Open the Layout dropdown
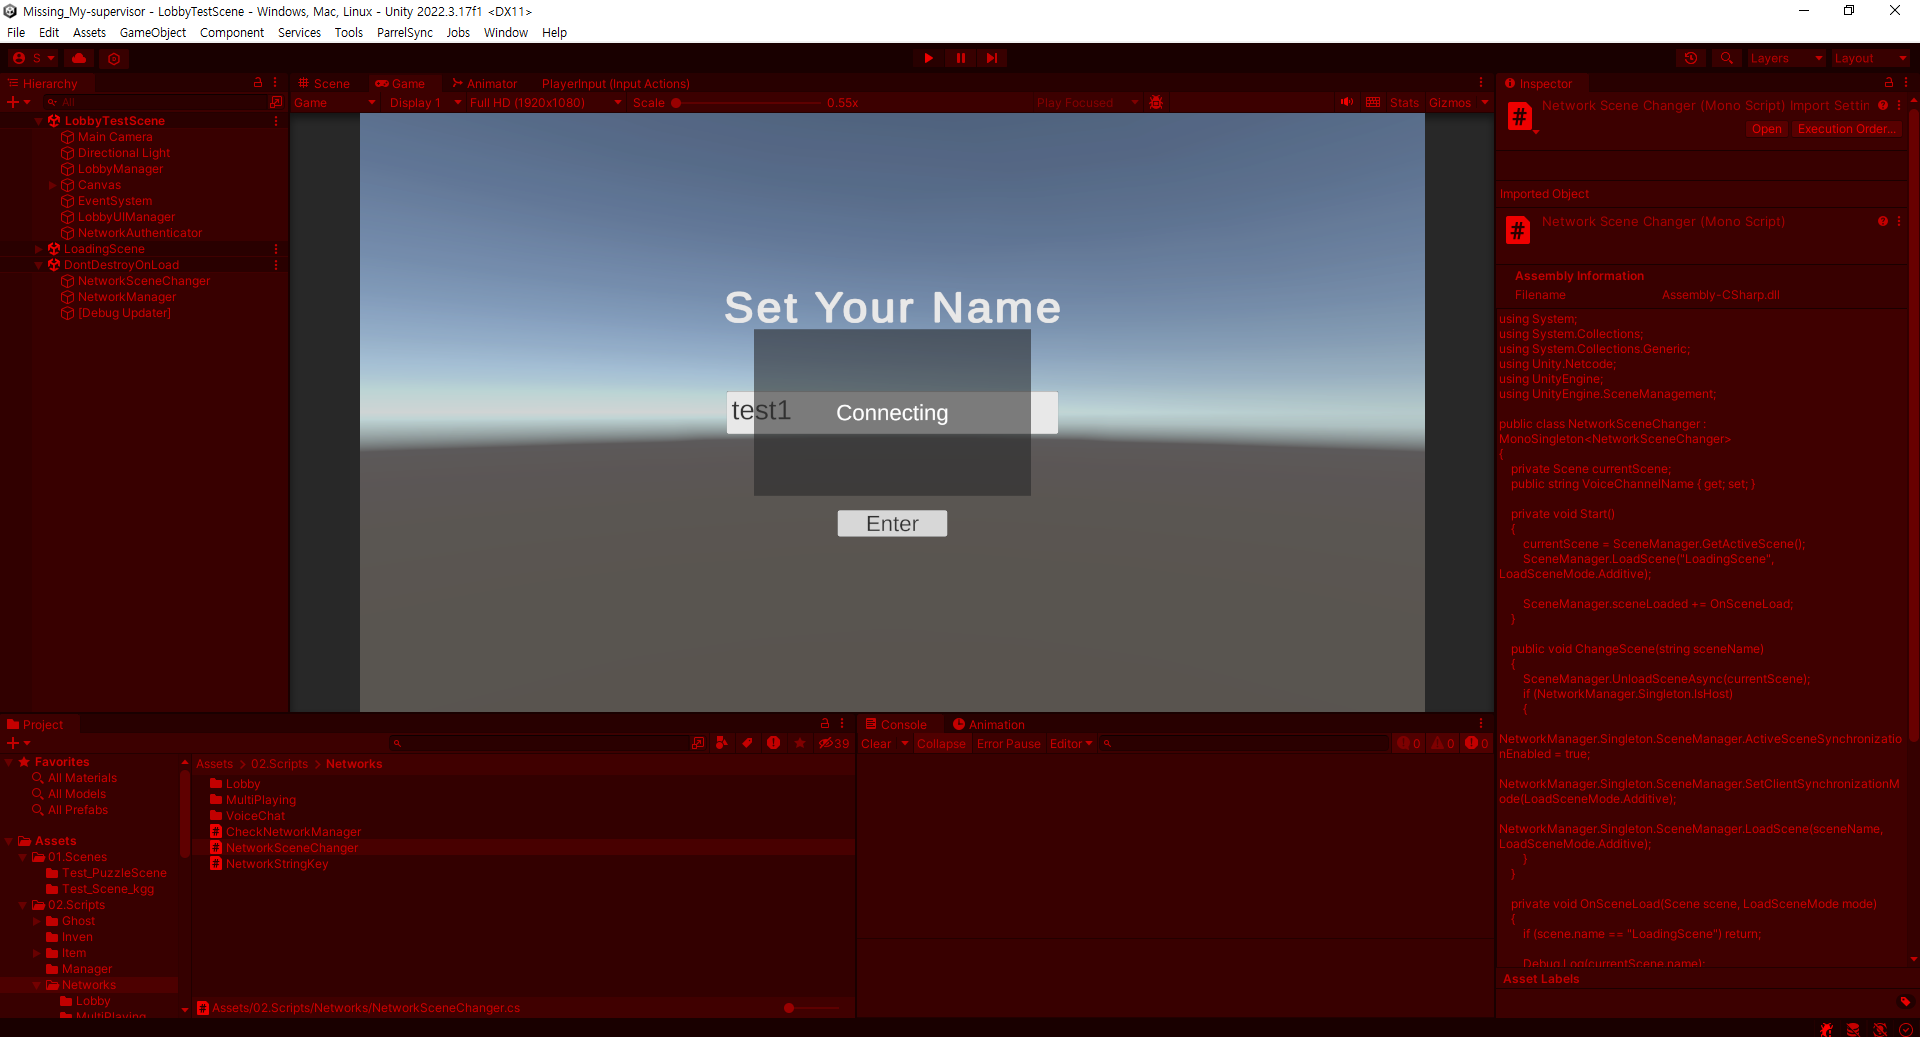 tap(1870, 58)
